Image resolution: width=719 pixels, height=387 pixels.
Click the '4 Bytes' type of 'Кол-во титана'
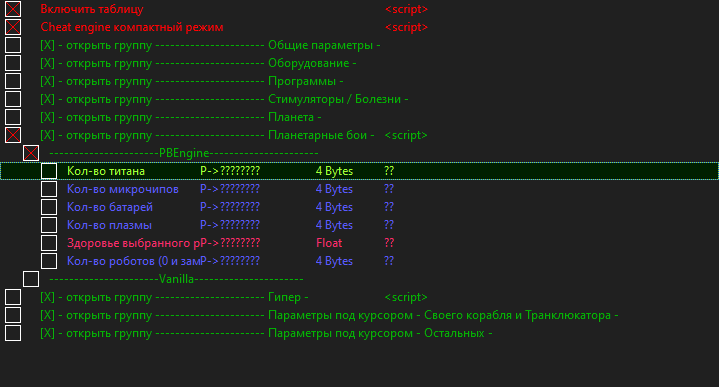[334, 171]
